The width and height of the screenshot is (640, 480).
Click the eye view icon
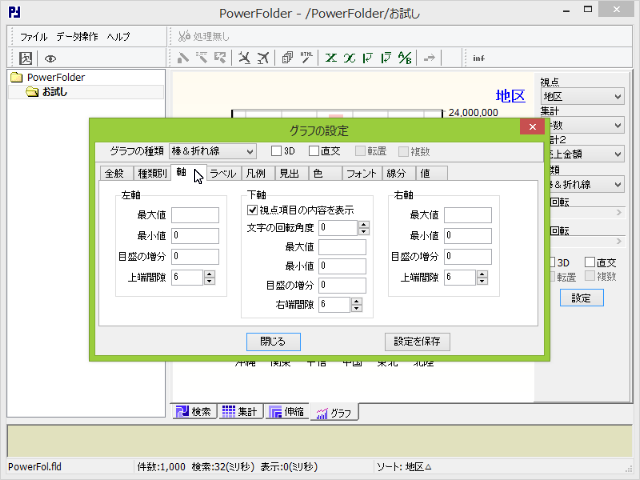pyautogui.click(x=50, y=59)
